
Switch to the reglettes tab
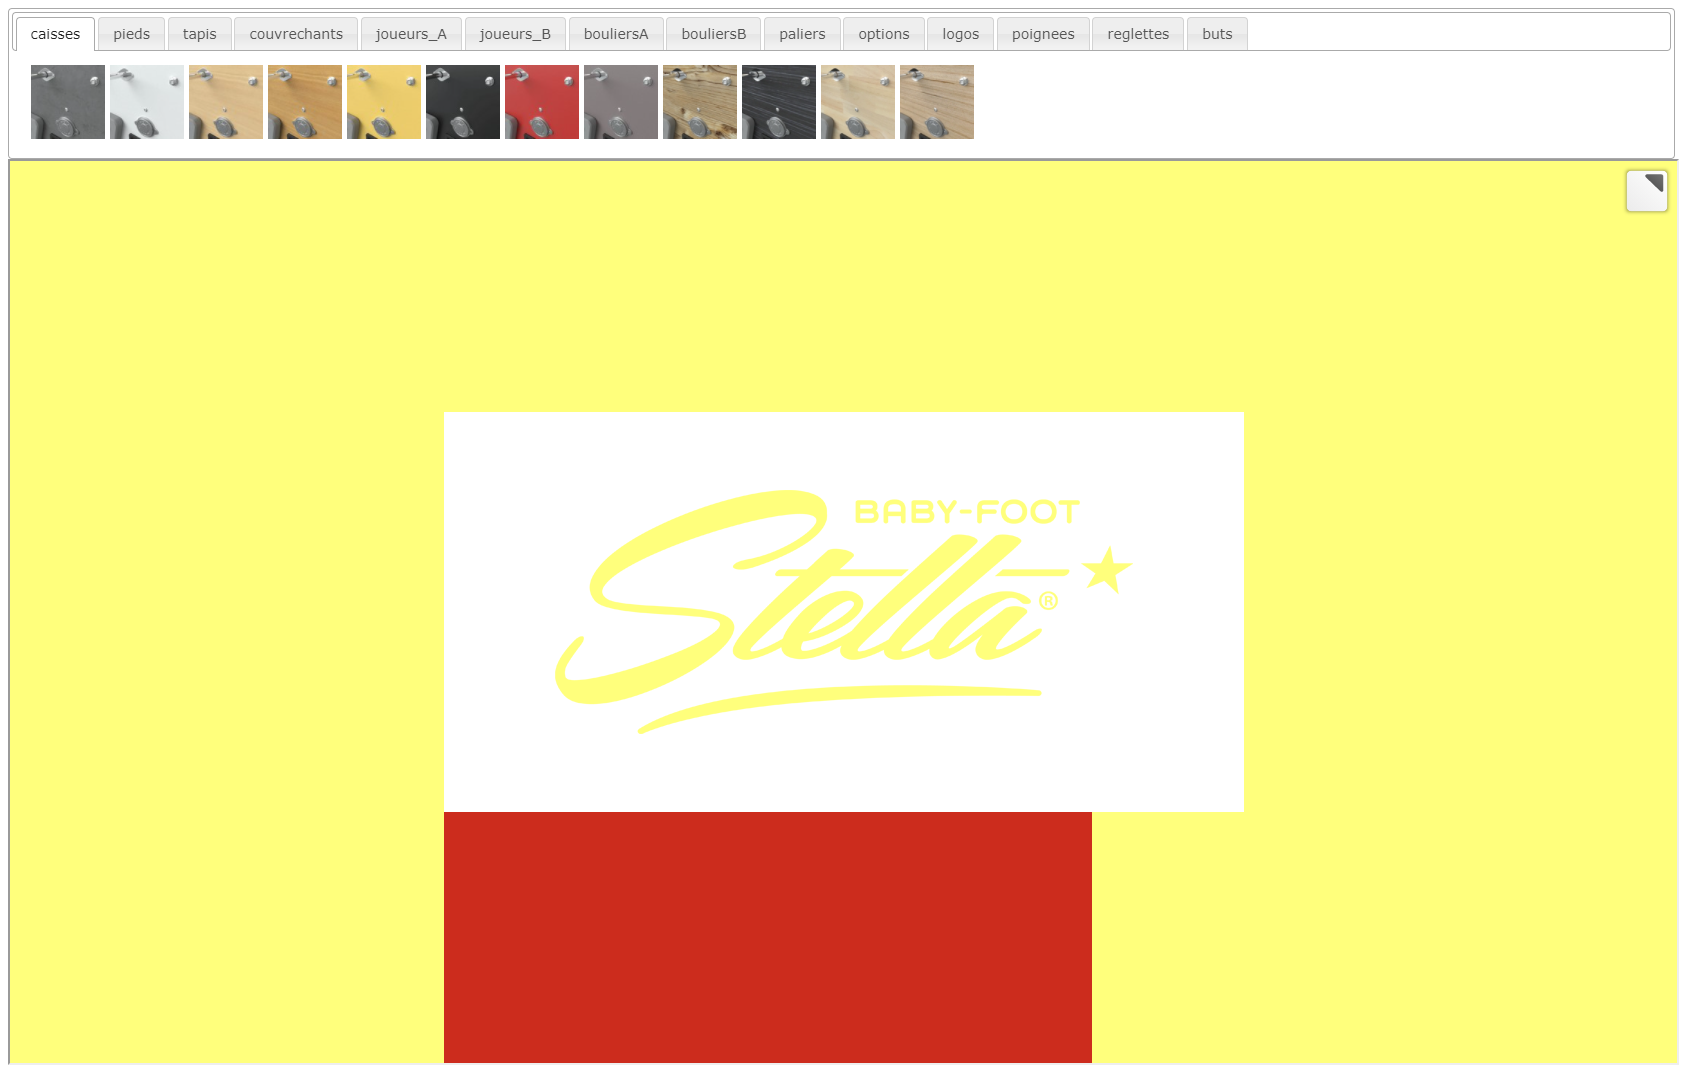point(1138,34)
